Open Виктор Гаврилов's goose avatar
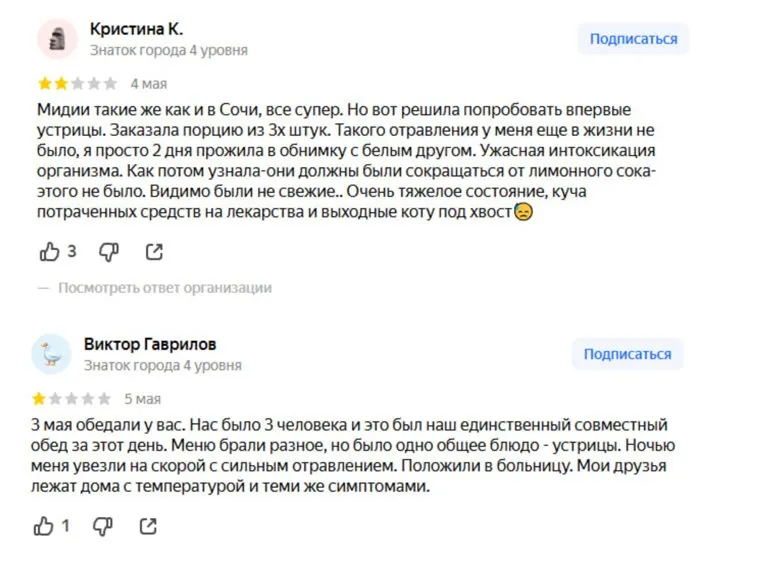The height and width of the screenshot is (578, 760). click(52, 354)
